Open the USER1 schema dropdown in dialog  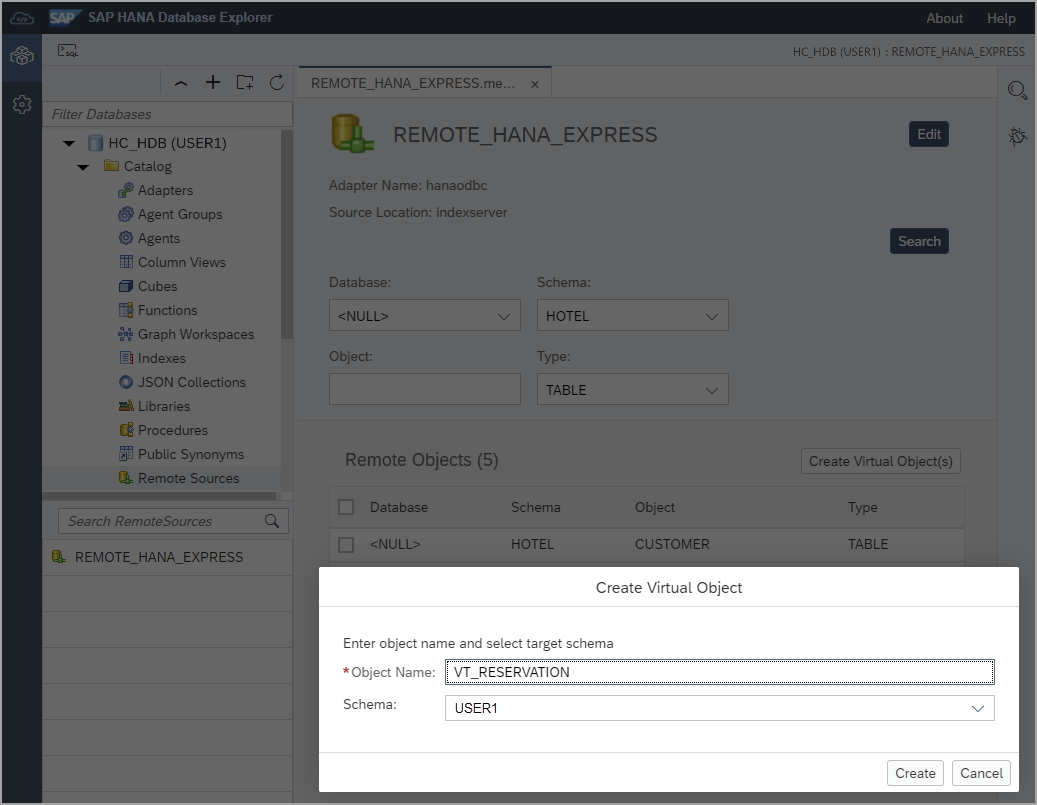click(x=720, y=708)
